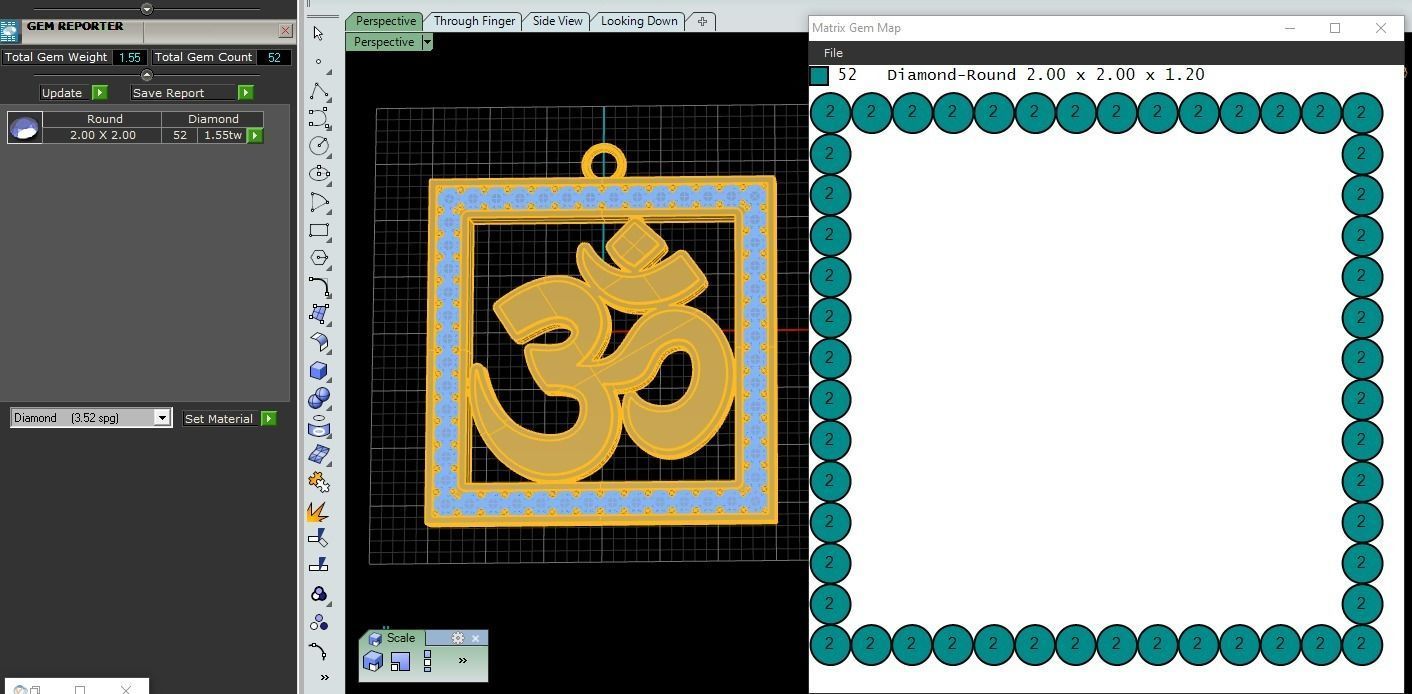Select the pipe/tube solid tool
The width and height of the screenshot is (1412, 694).
pyautogui.click(x=319, y=426)
